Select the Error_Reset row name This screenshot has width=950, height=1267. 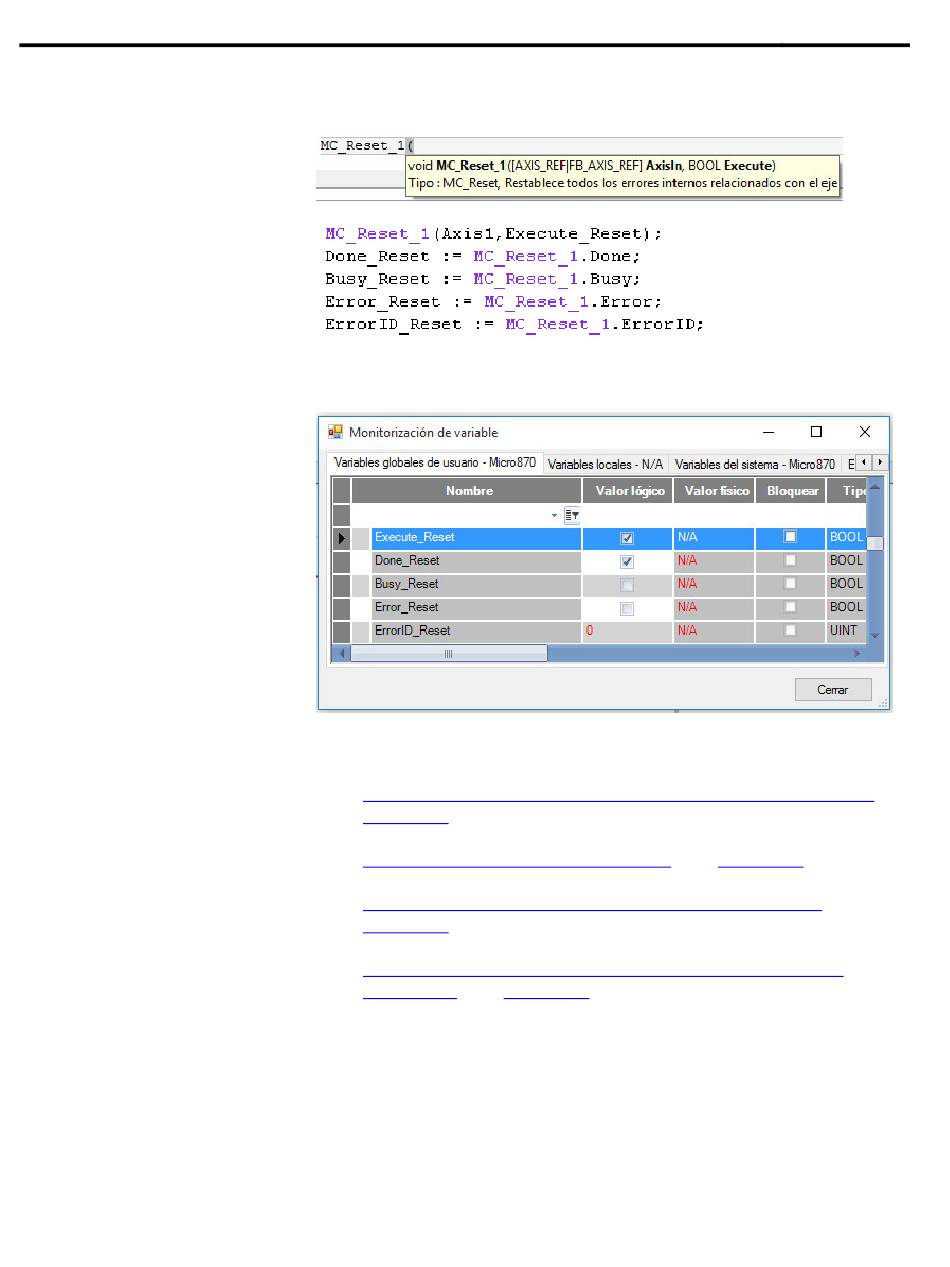coord(476,607)
